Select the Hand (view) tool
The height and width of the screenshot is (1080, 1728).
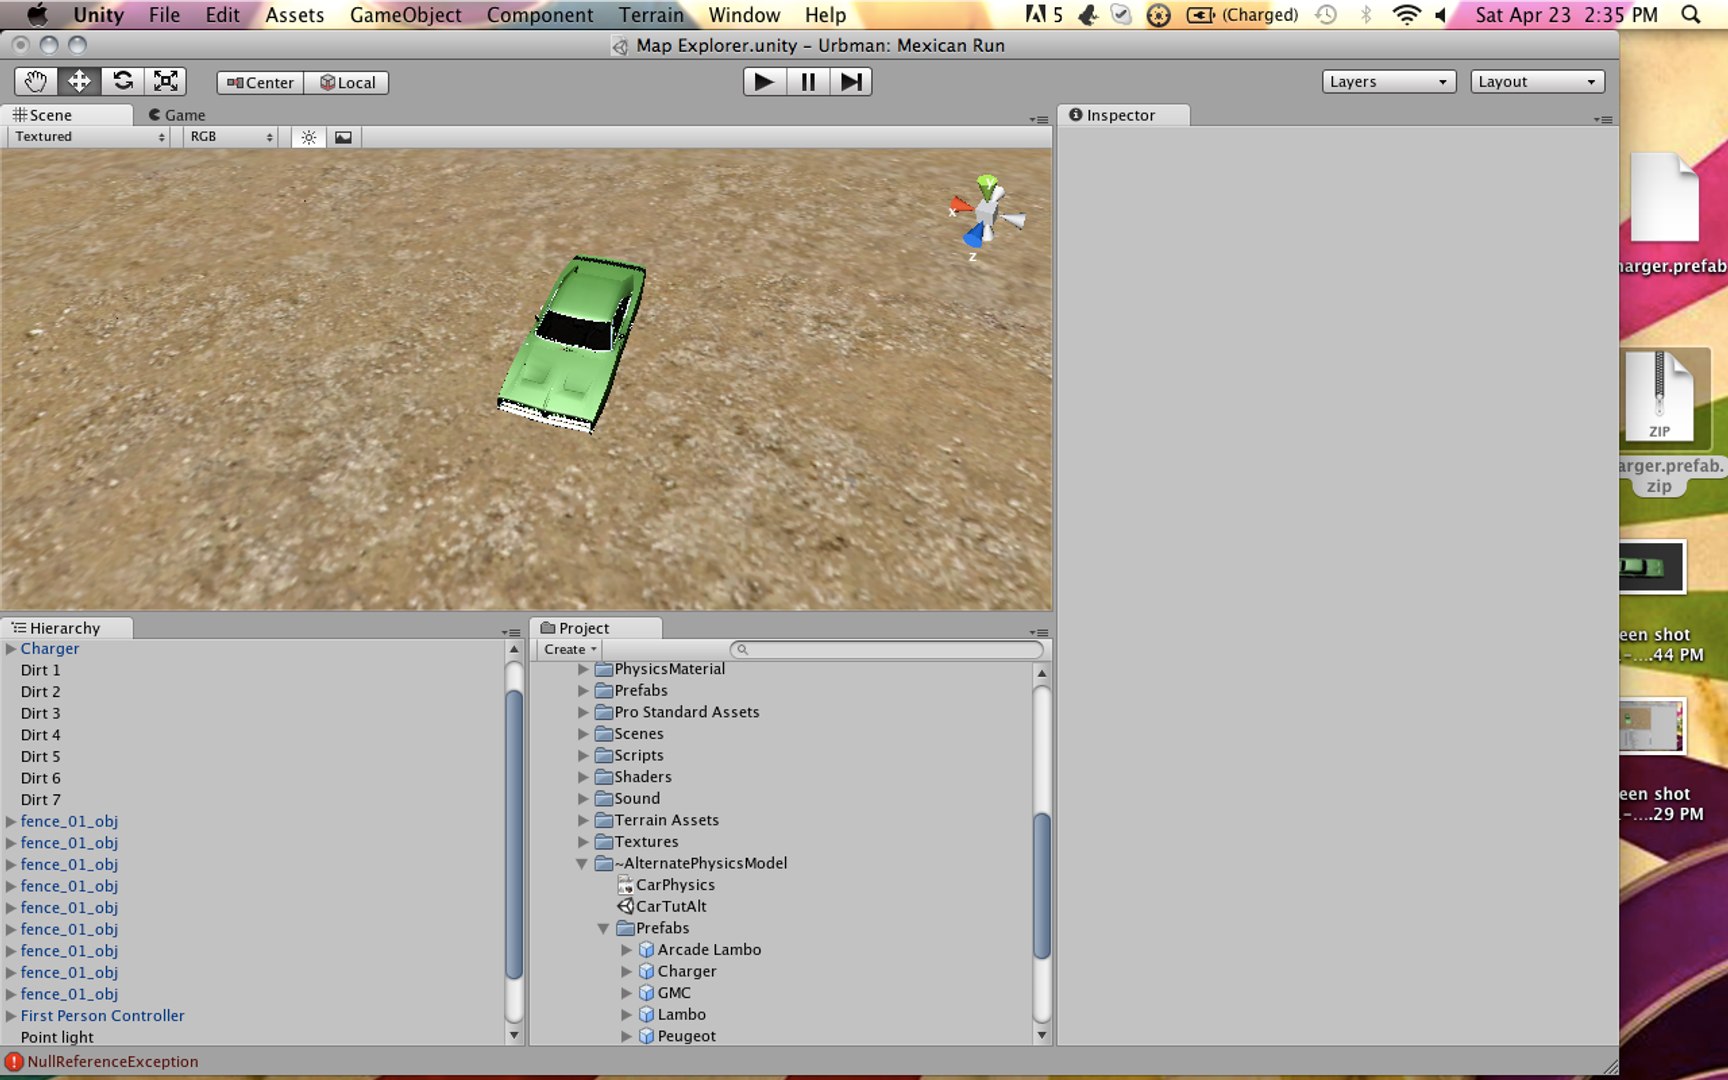(x=36, y=82)
